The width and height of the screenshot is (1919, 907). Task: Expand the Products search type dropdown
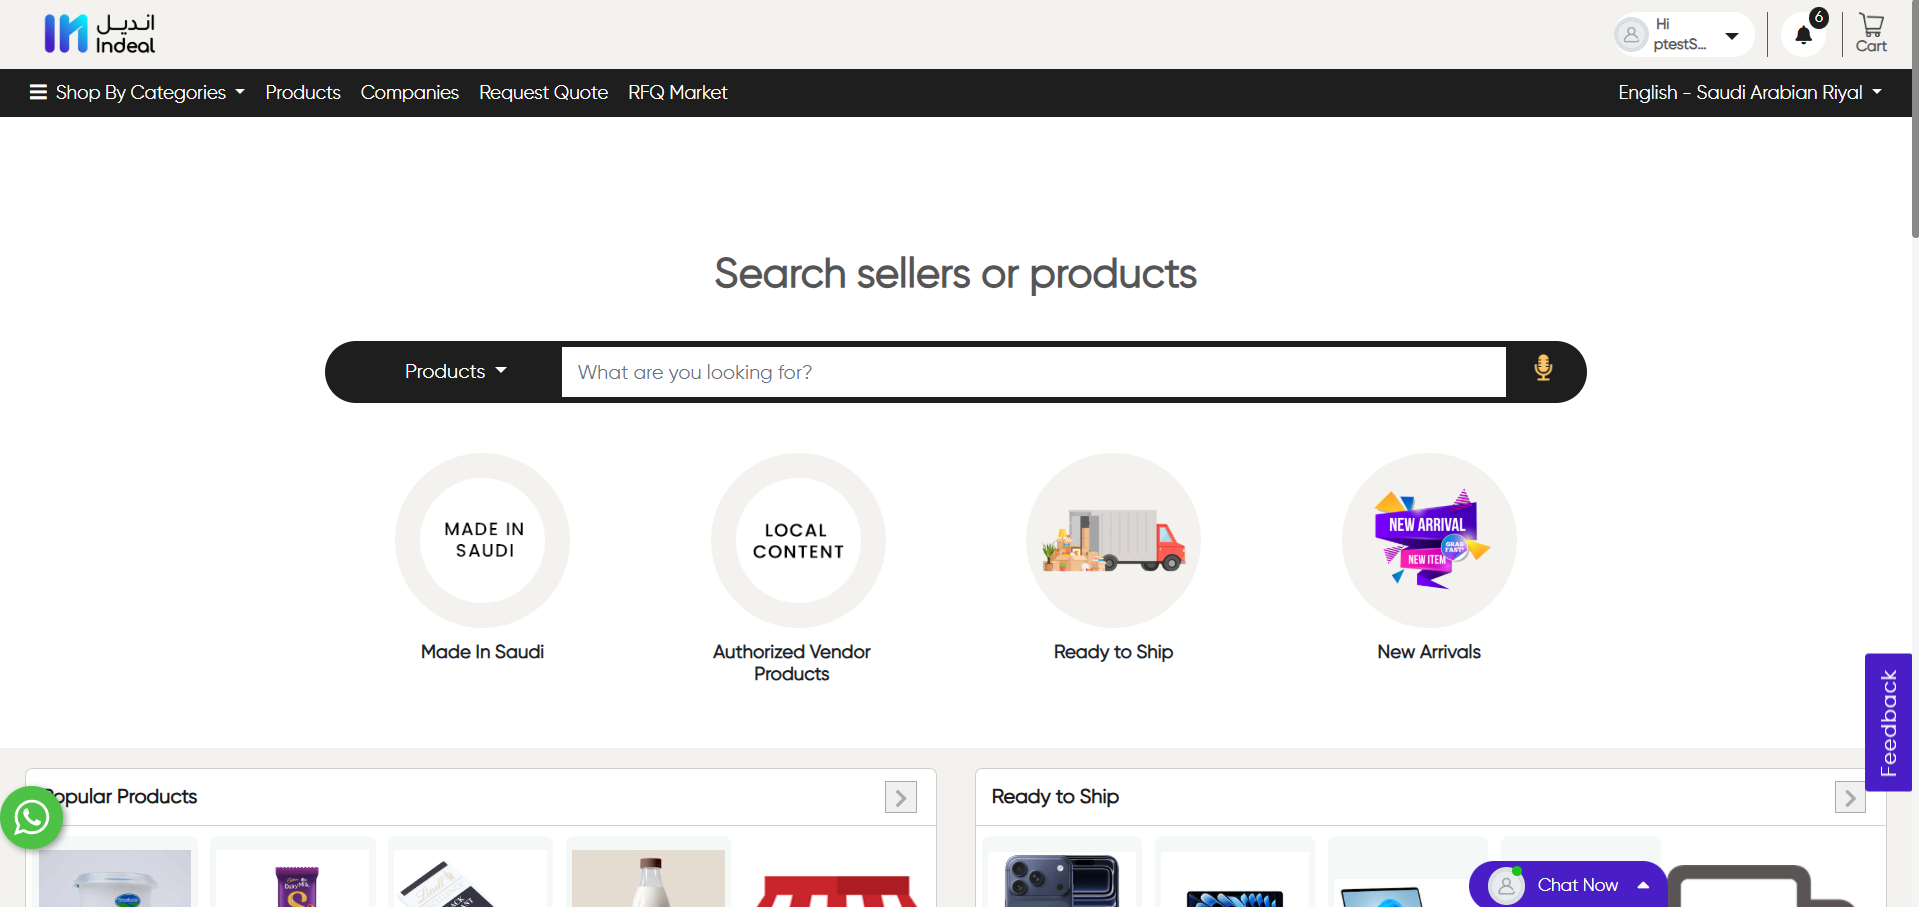455,372
